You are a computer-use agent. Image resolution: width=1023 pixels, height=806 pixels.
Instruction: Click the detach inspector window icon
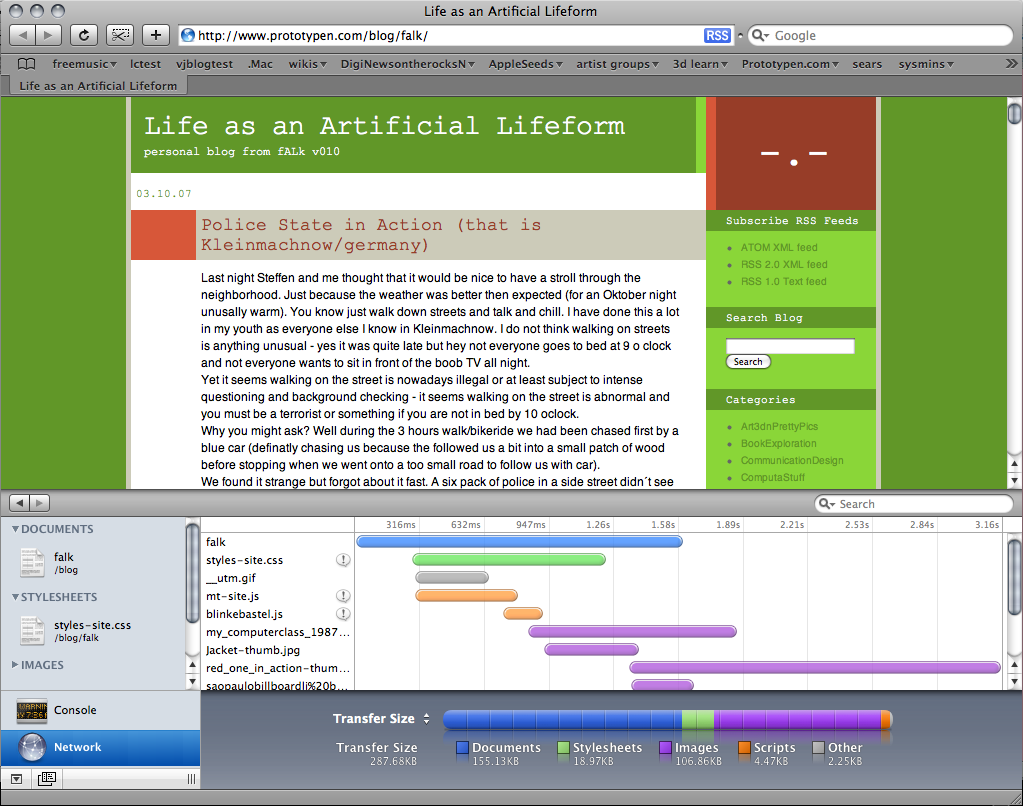pos(46,778)
